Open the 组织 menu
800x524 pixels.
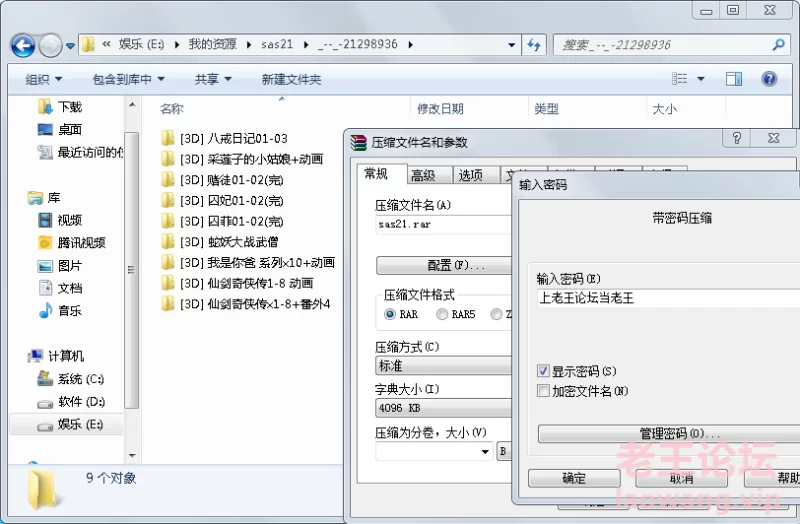pos(43,79)
